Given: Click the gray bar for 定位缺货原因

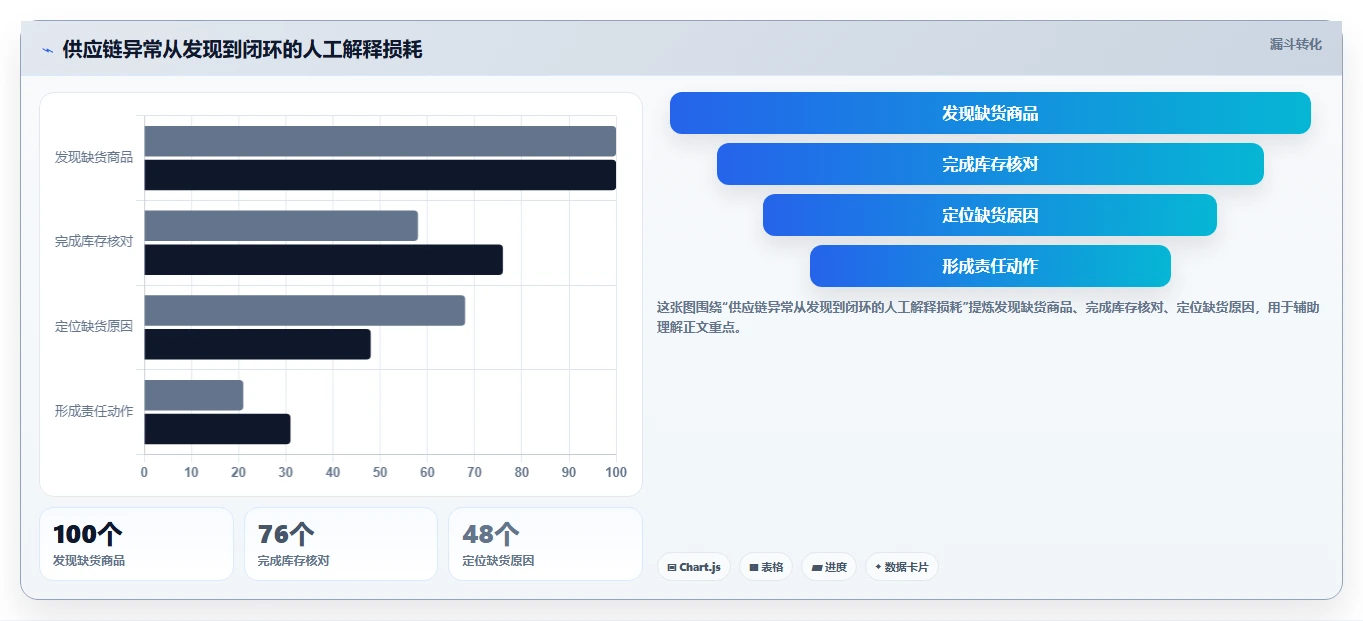Looking at the screenshot, I should point(304,310).
